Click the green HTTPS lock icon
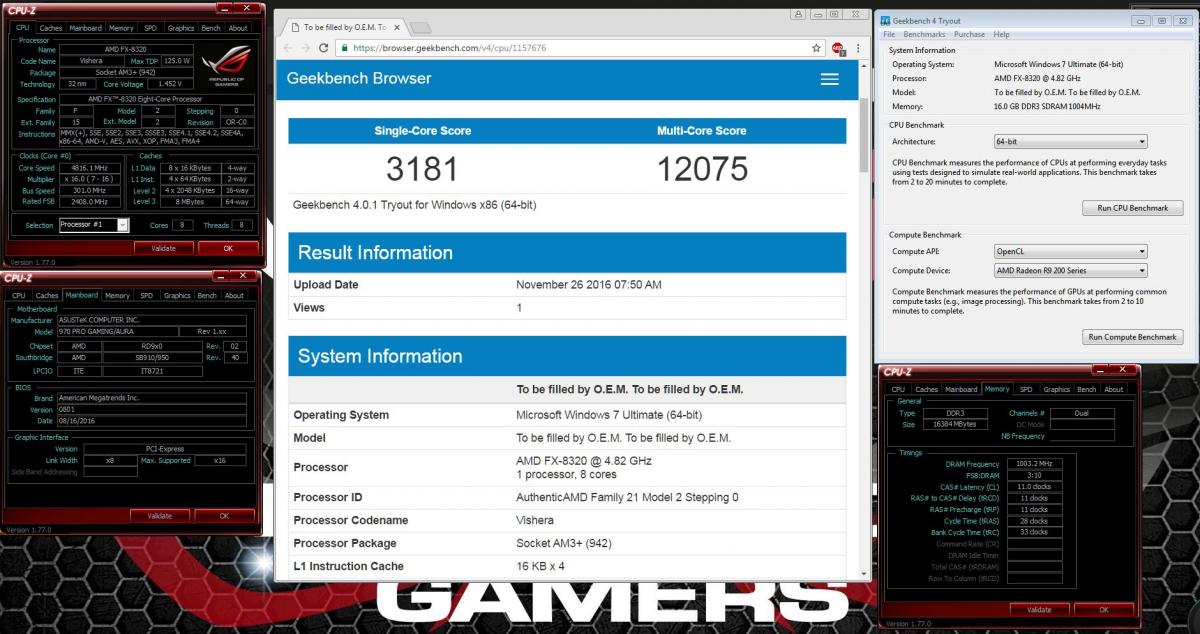 pos(343,48)
